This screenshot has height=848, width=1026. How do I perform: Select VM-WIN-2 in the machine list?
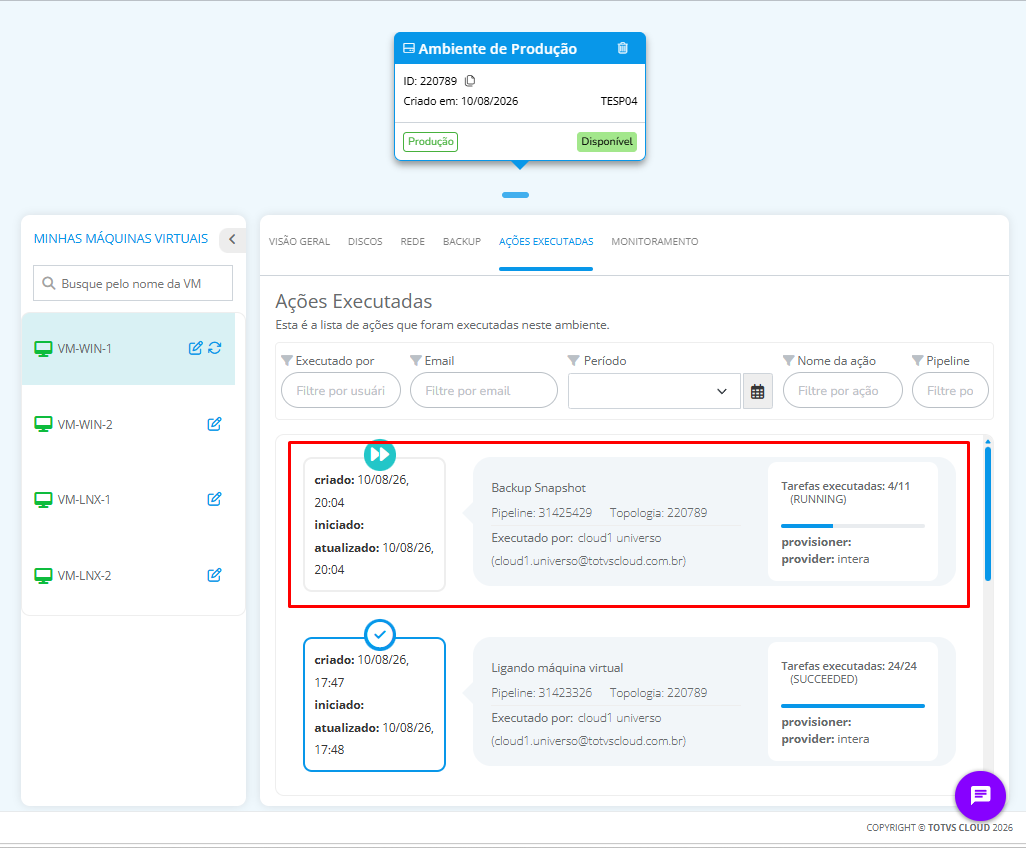coord(128,425)
